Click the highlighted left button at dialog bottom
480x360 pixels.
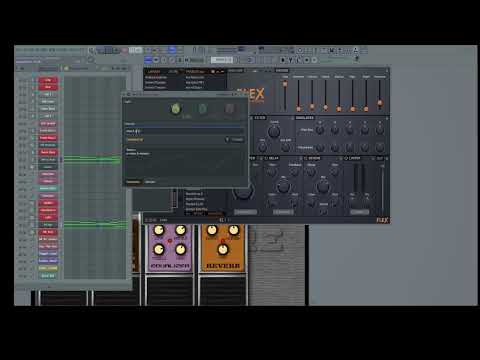[133, 182]
